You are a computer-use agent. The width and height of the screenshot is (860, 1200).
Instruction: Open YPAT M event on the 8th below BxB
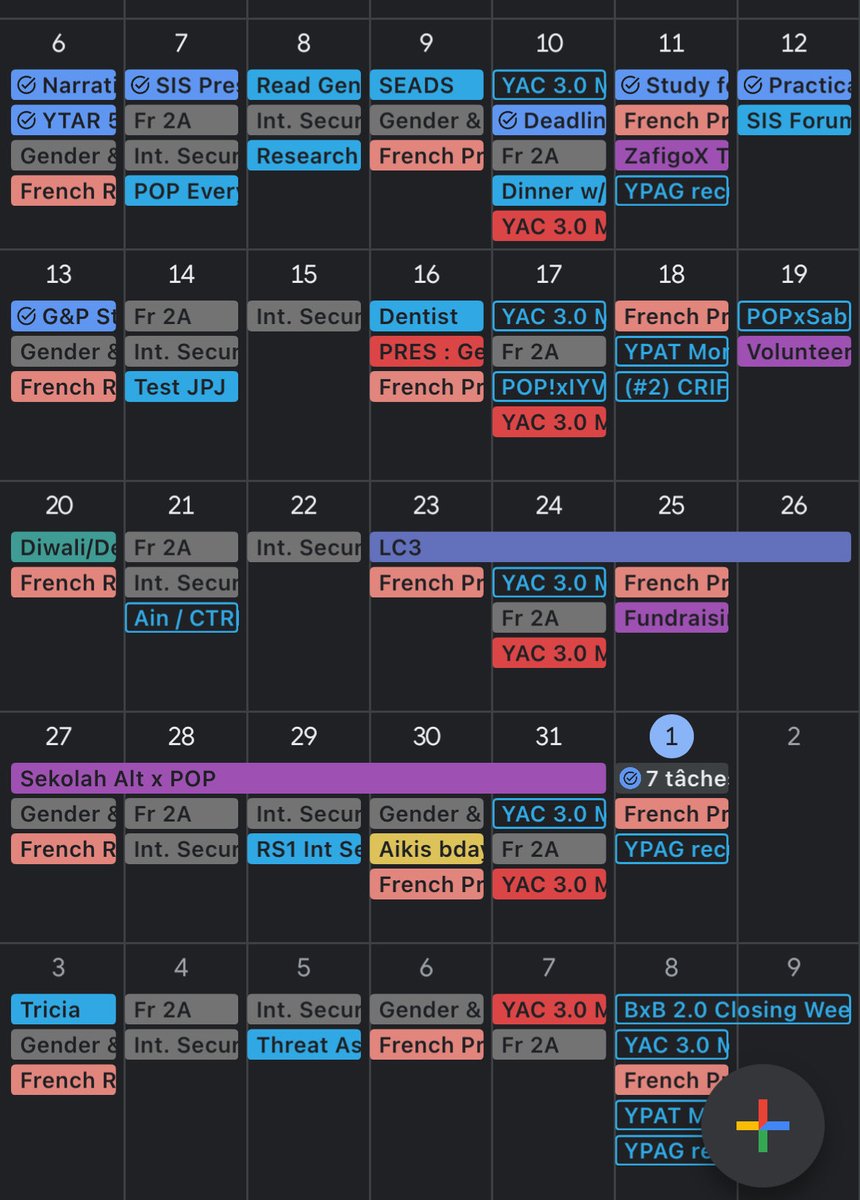coord(661,1114)
